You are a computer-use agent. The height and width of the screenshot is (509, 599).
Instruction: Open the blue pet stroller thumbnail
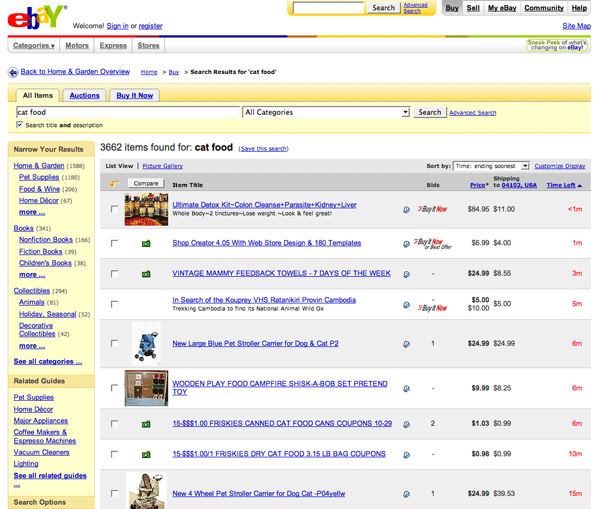click(146, 344)
